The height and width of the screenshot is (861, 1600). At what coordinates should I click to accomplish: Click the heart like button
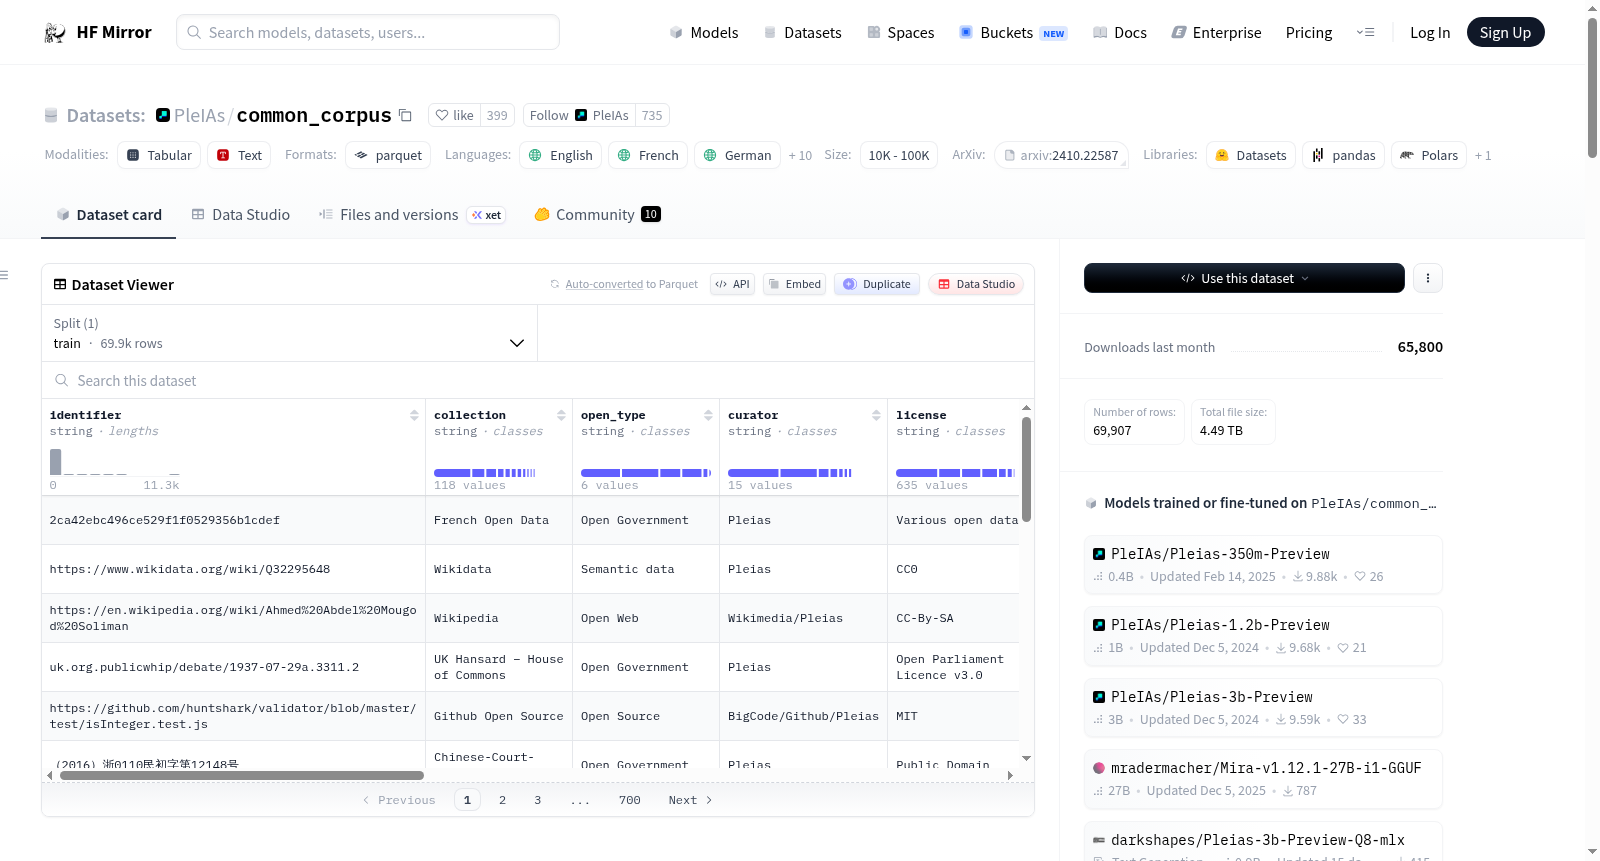coord(454,115)
